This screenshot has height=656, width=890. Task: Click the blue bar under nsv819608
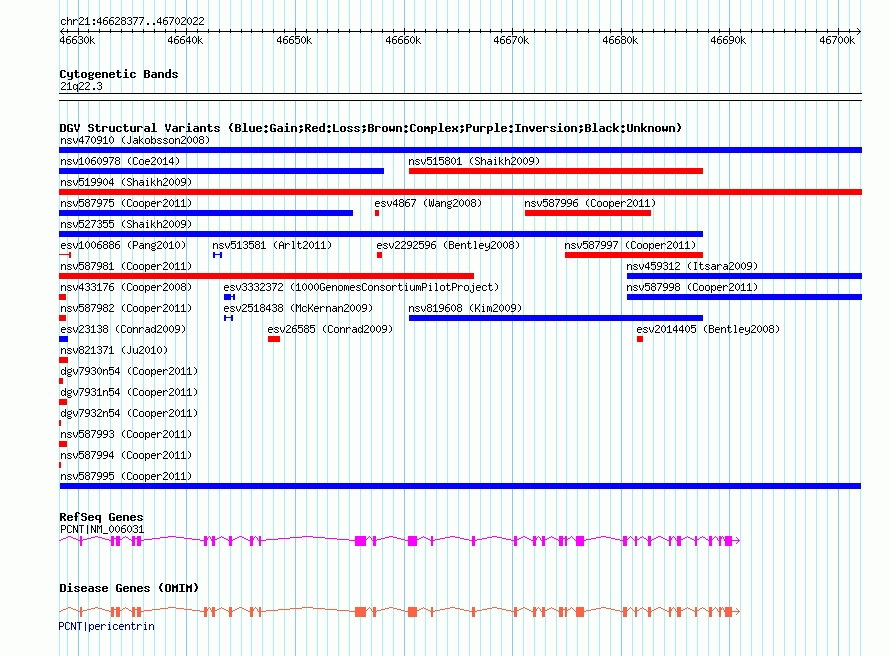(556, 318)
